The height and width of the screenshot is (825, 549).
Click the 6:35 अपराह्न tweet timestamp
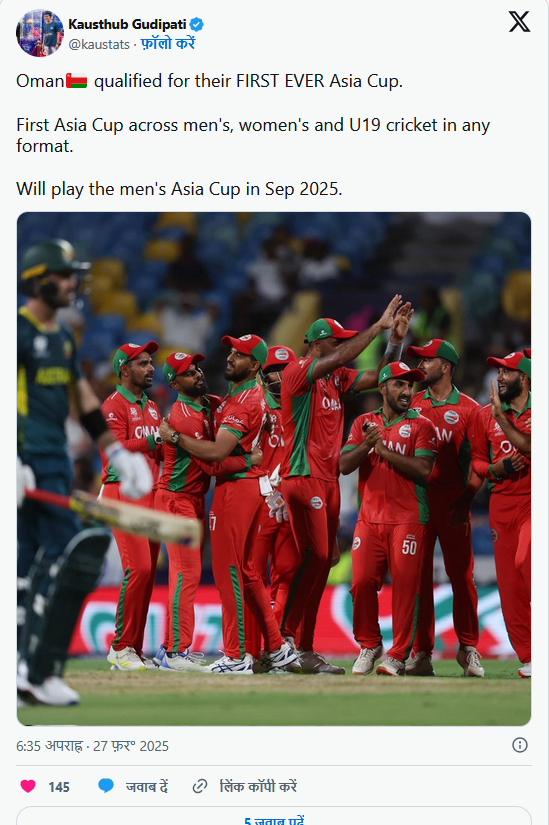coord(49,746)
